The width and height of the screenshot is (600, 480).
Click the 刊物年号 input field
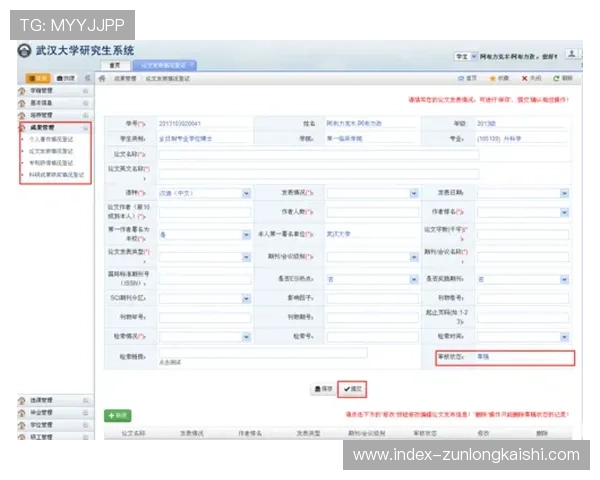[205, 318]
